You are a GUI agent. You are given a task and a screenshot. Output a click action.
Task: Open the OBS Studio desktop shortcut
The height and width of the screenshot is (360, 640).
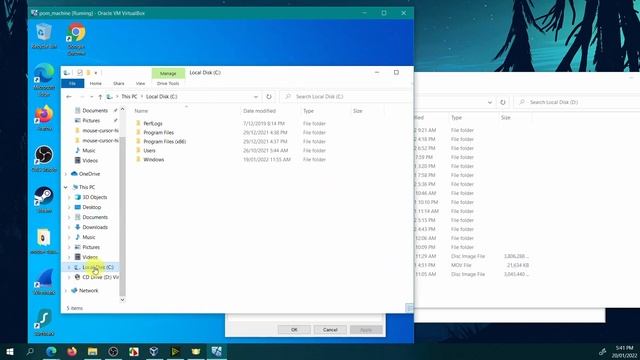coord(44,158)
